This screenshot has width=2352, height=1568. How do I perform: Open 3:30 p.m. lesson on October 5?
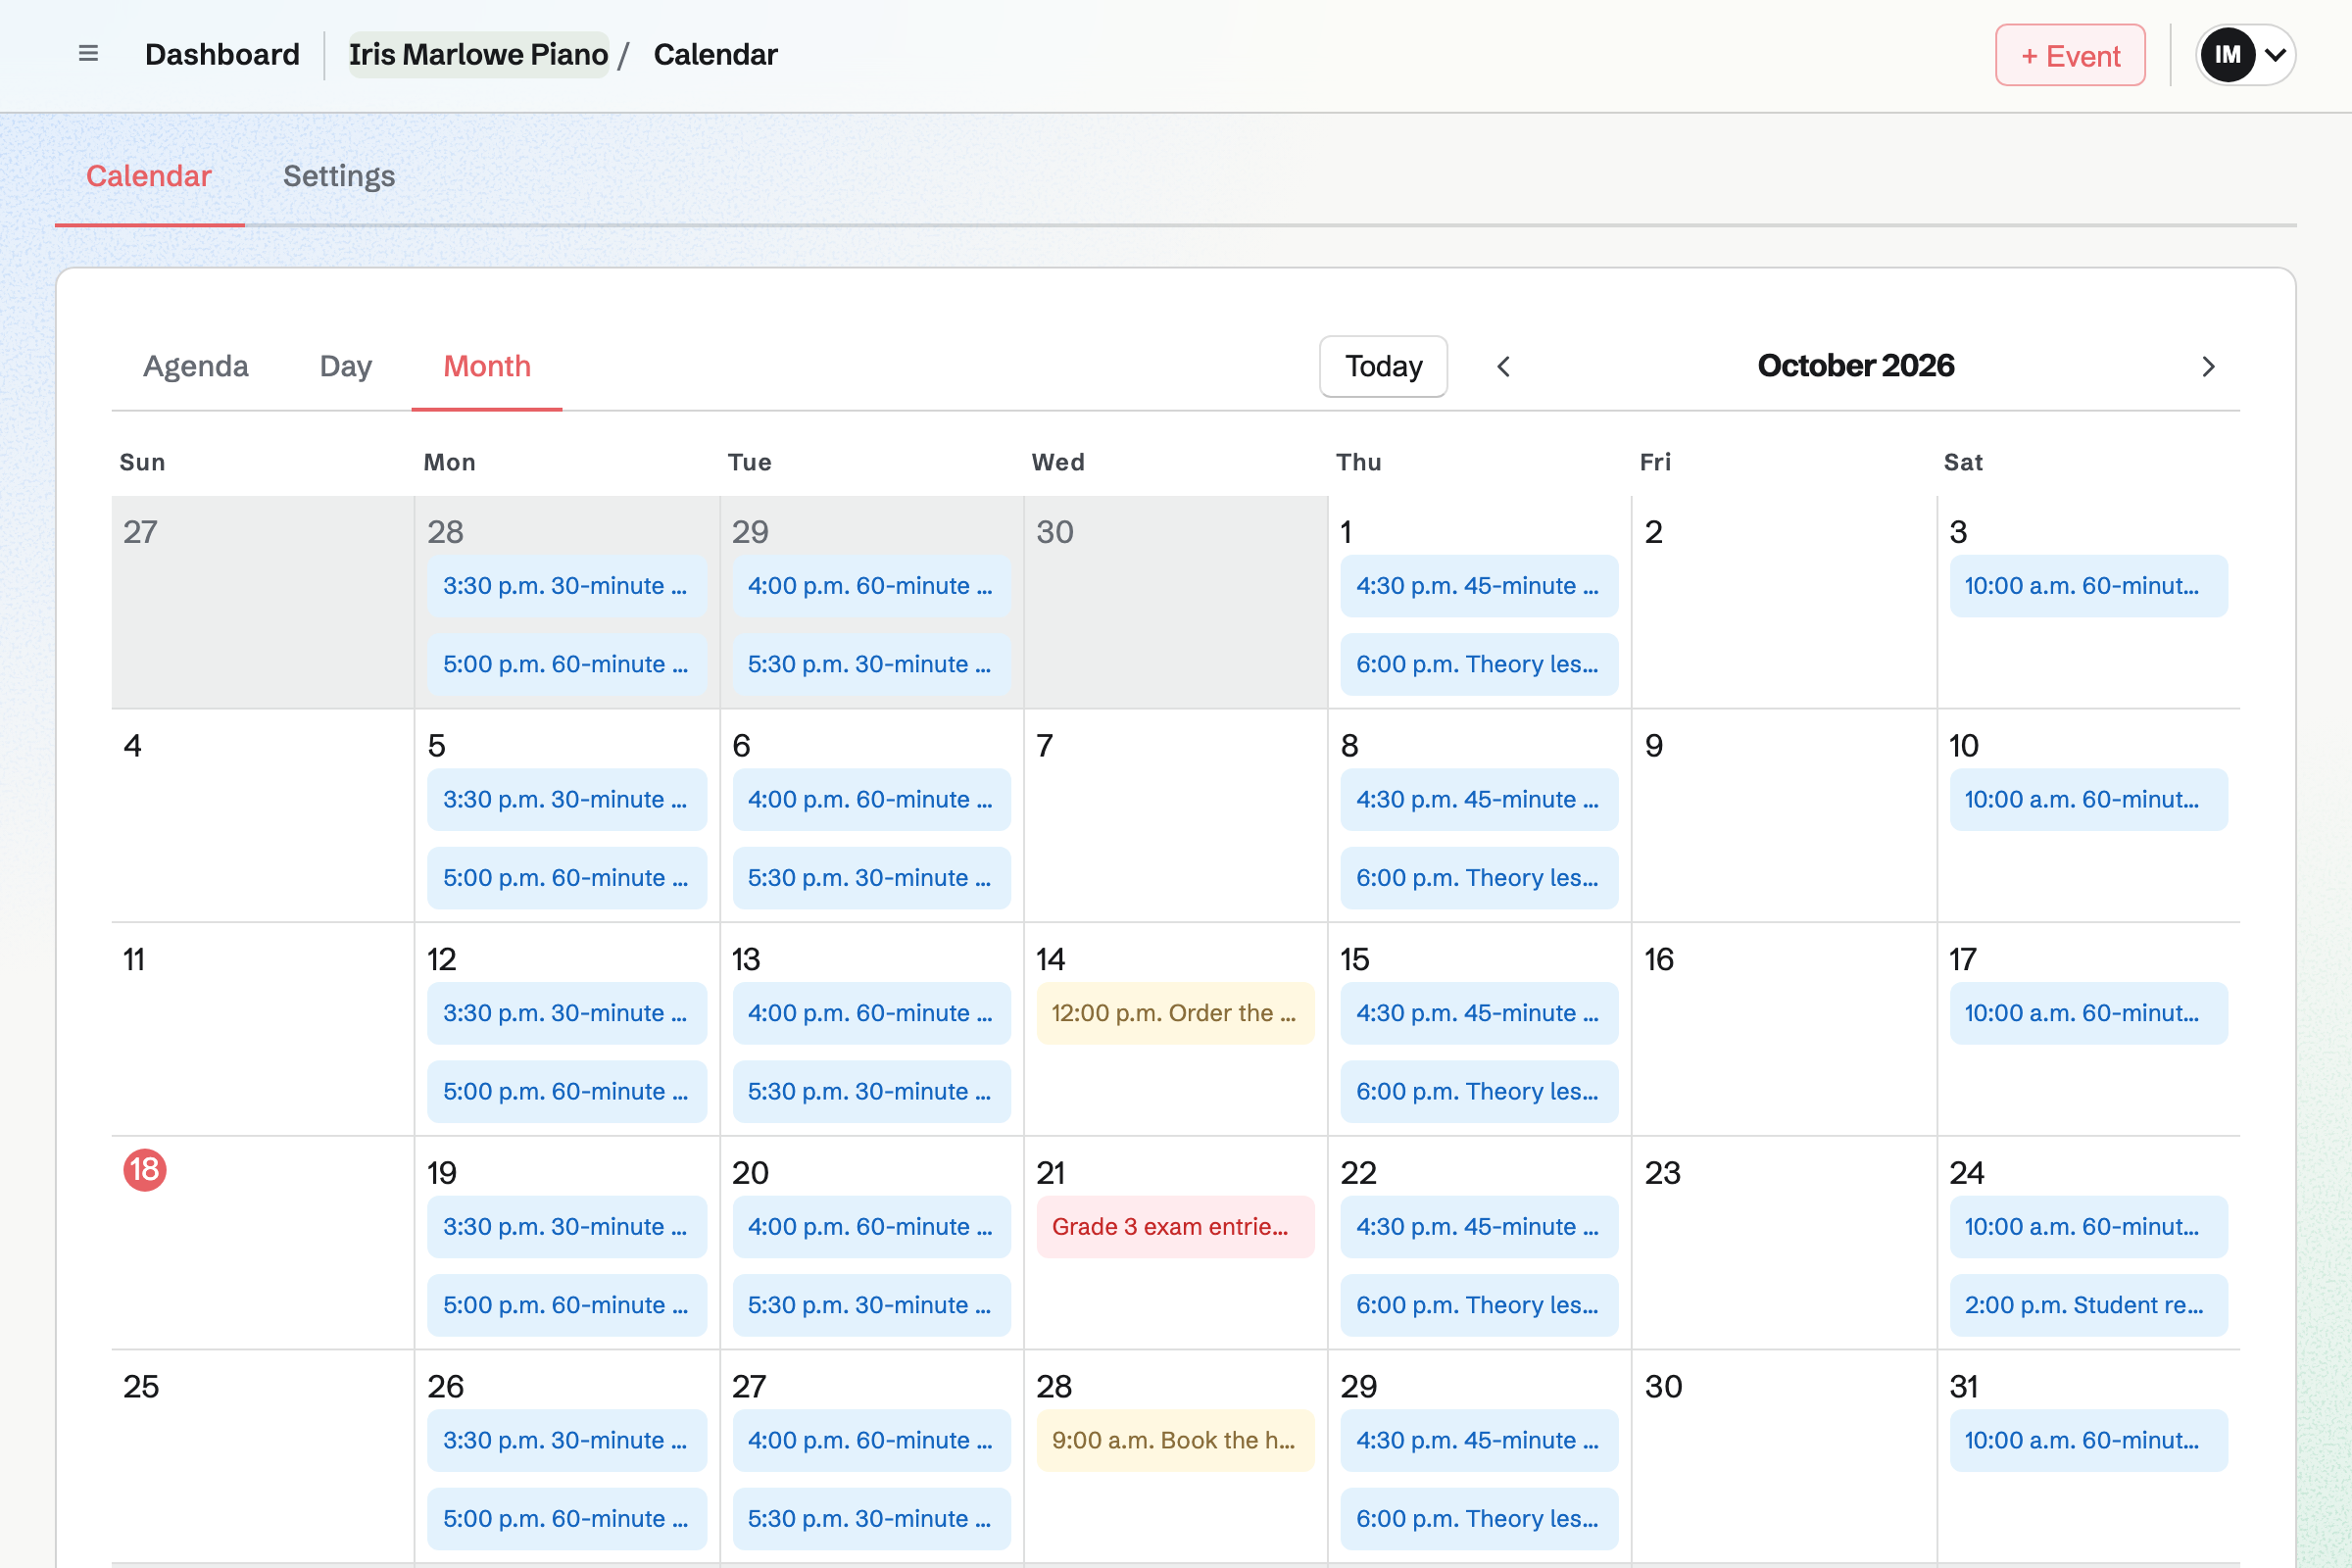coord(567,799)
